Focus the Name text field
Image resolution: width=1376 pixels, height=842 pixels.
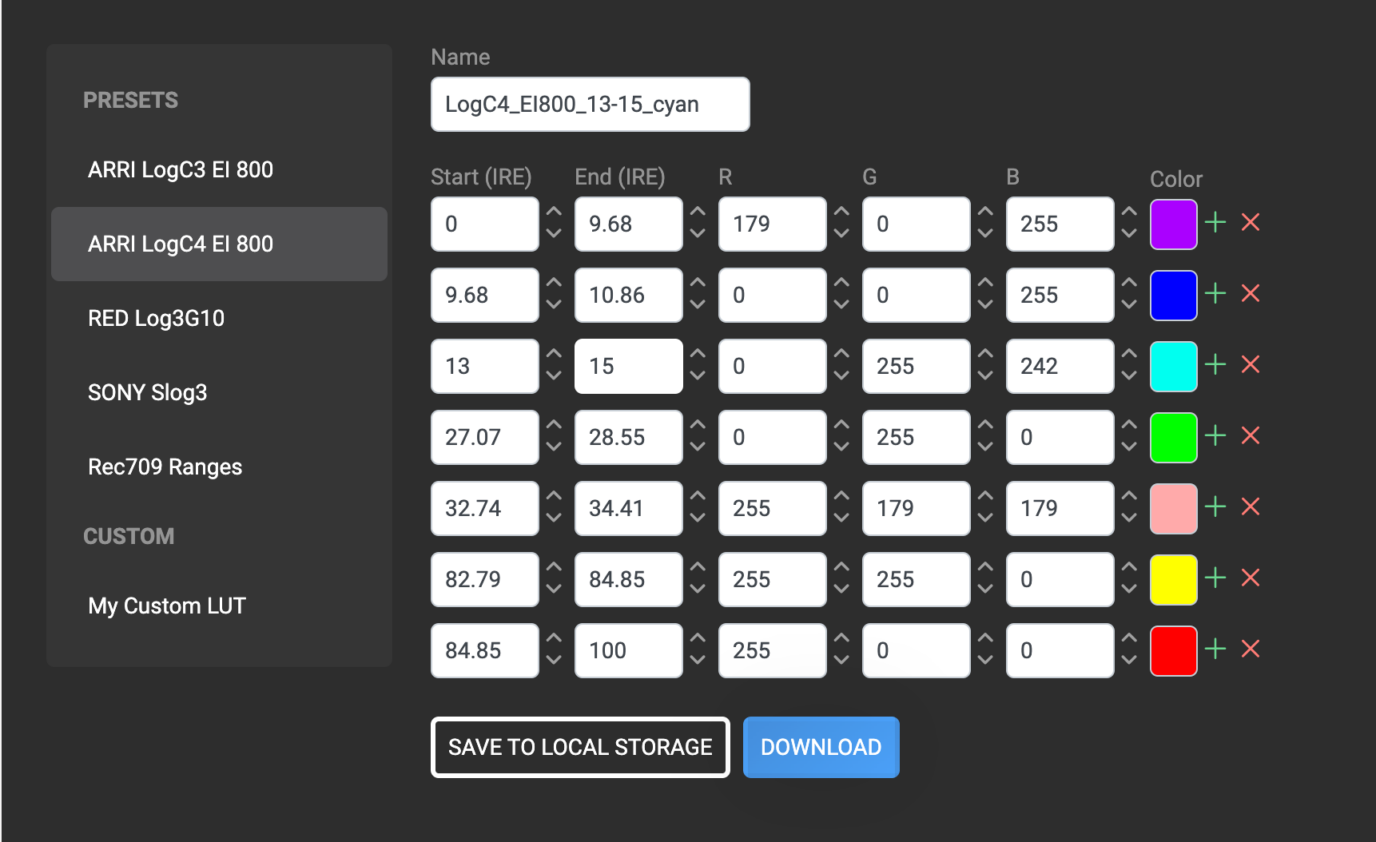pyautogui.click(x=590, y=104)
